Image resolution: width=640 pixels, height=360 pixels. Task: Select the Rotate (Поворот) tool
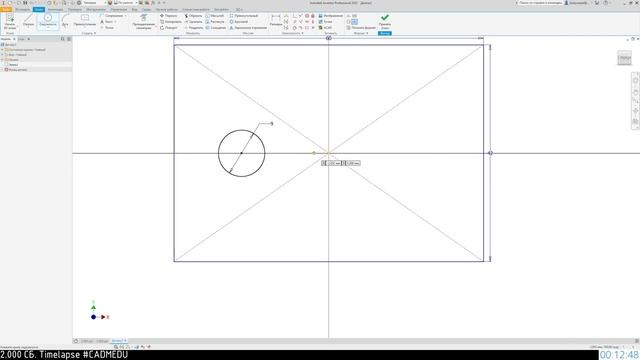169,28
